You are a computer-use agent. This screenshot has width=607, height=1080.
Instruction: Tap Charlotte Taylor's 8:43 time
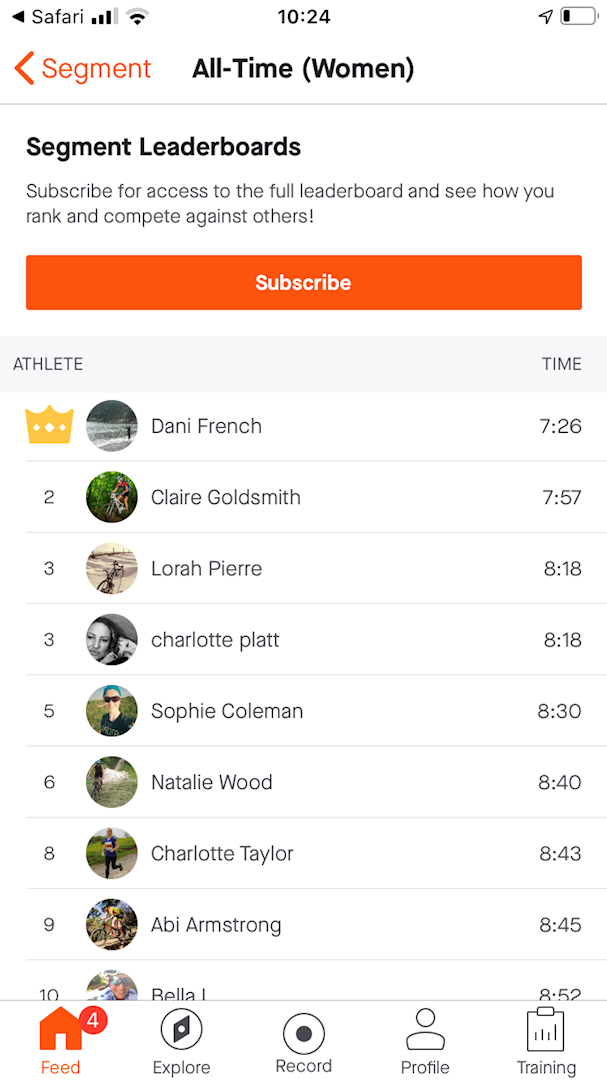(x=560, y=854)
